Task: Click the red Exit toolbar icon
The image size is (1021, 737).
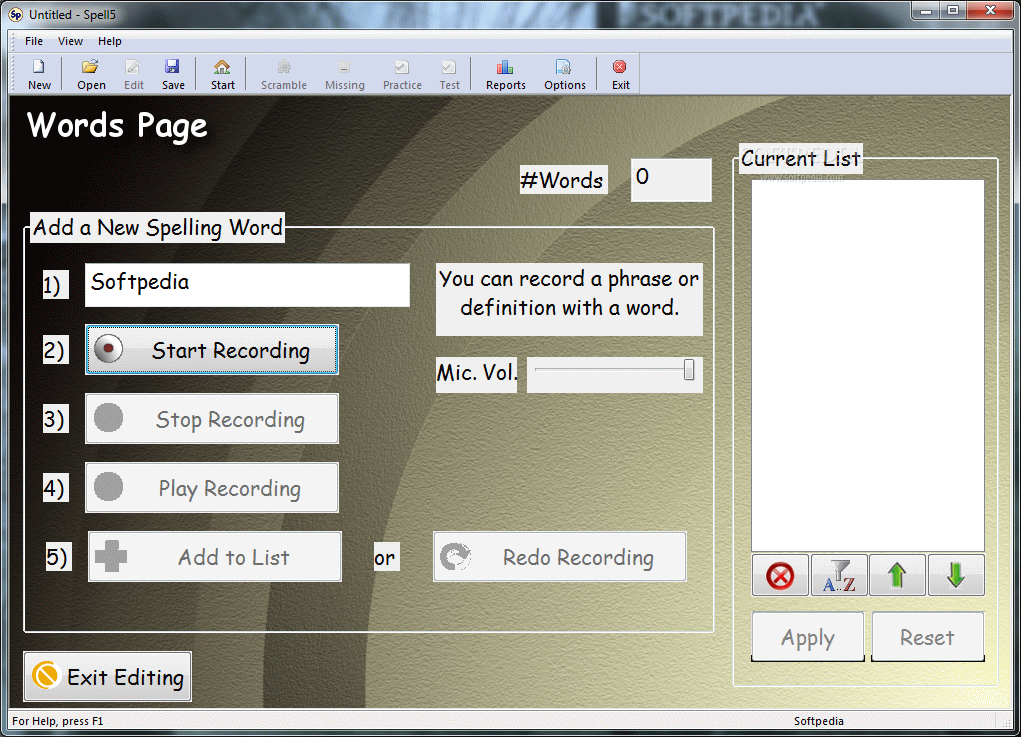Action: pyautogui.click(x=621, y=74)
